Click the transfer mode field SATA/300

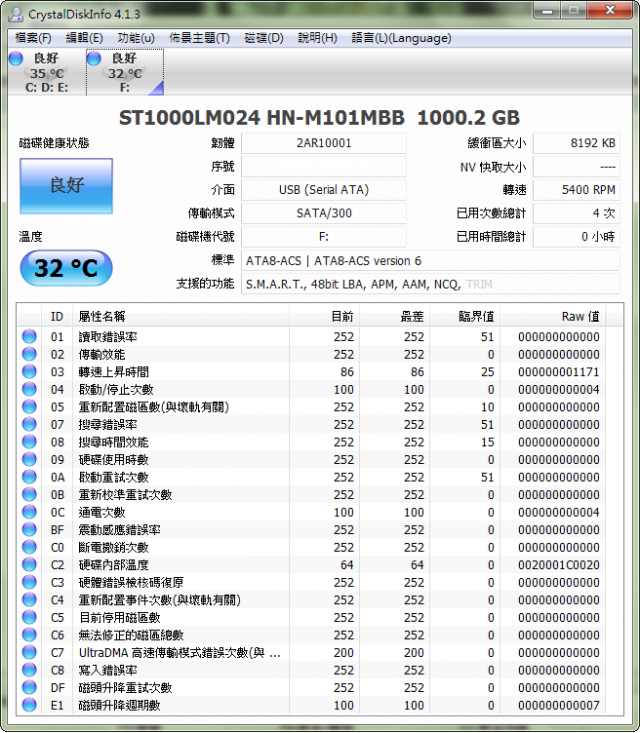pos(324,213)
